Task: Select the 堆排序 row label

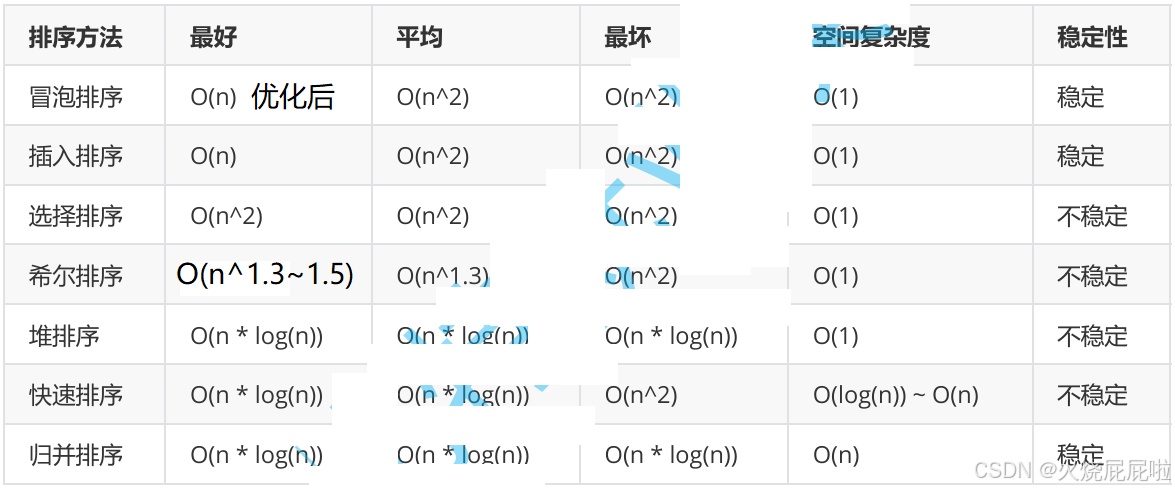Action: pyautogui.click(x=64, y=336)
